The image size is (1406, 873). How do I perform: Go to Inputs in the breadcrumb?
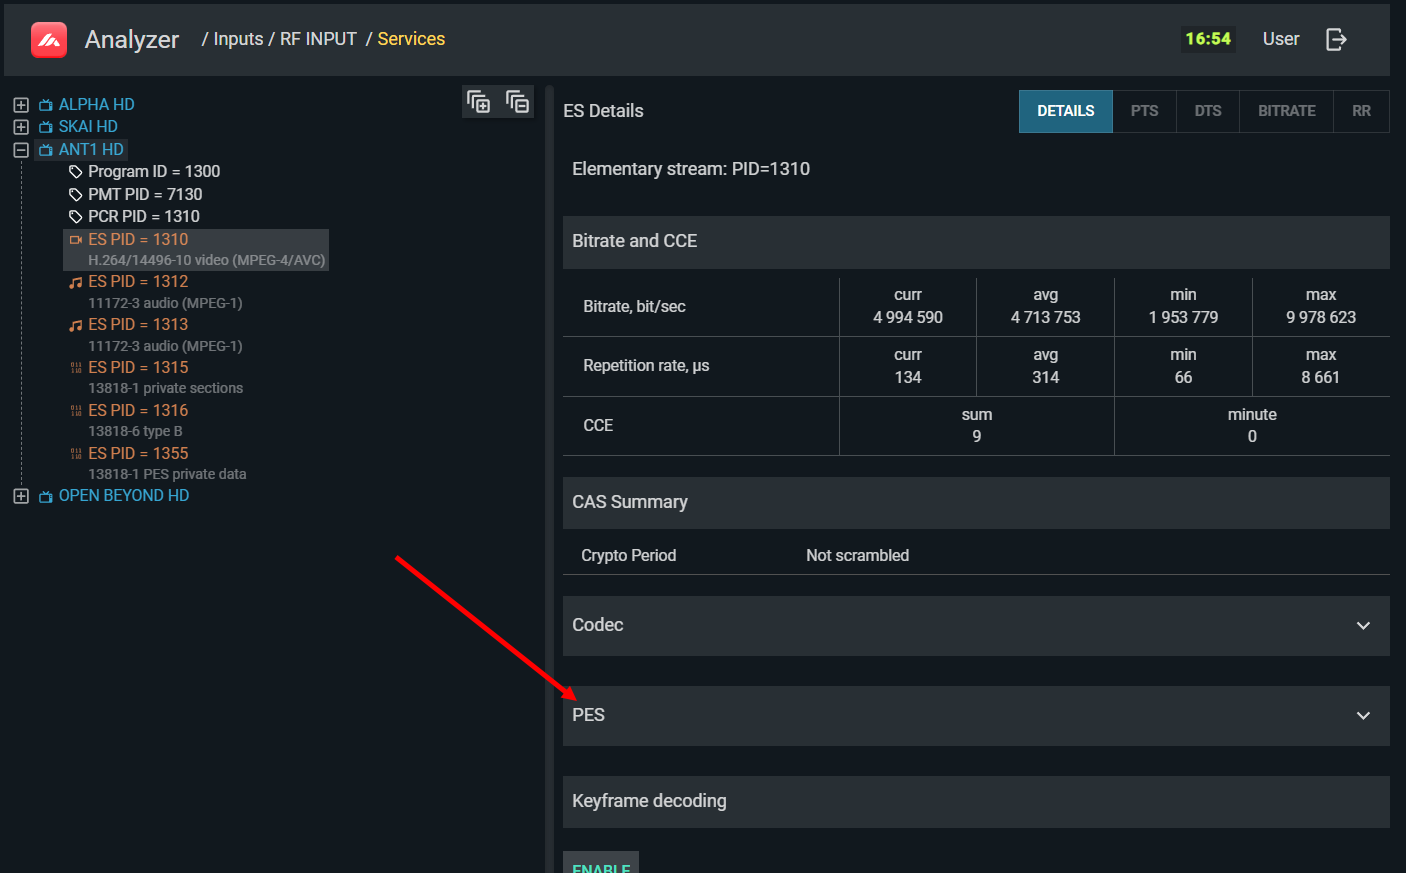pyautogui.click(x=238, y=39)
